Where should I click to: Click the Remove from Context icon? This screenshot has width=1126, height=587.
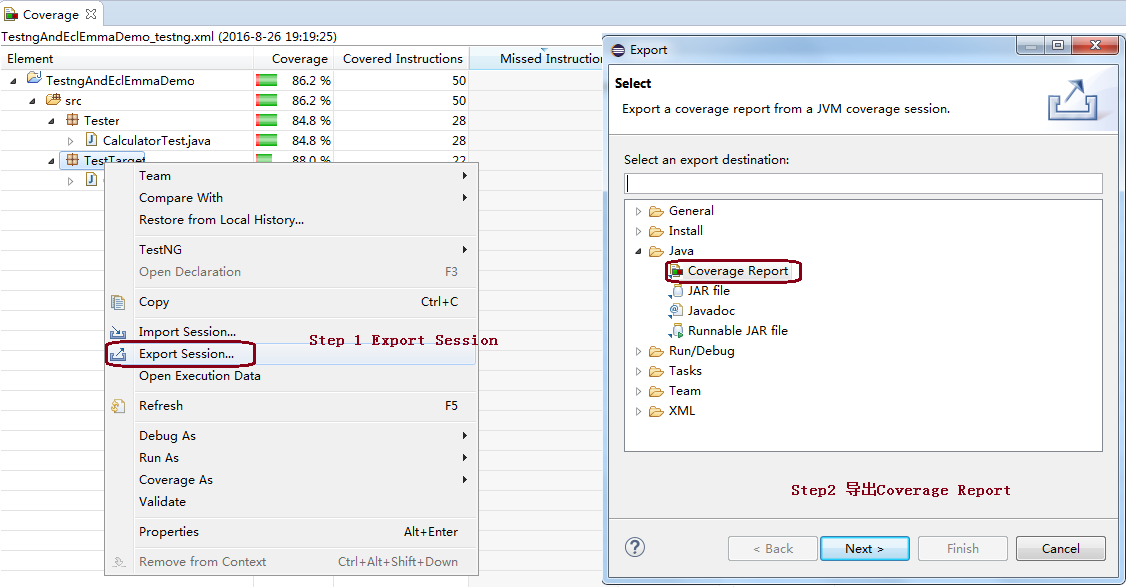click(119, 562)
